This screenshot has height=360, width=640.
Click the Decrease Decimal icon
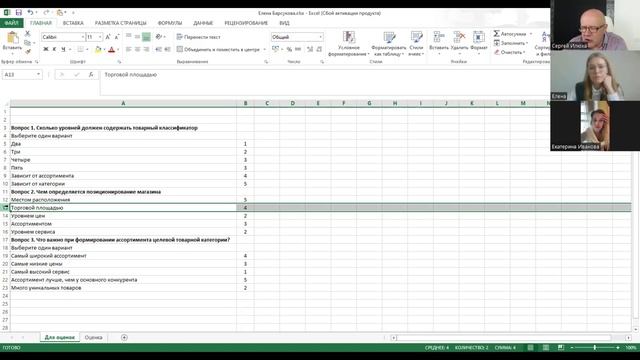(319, 49)
